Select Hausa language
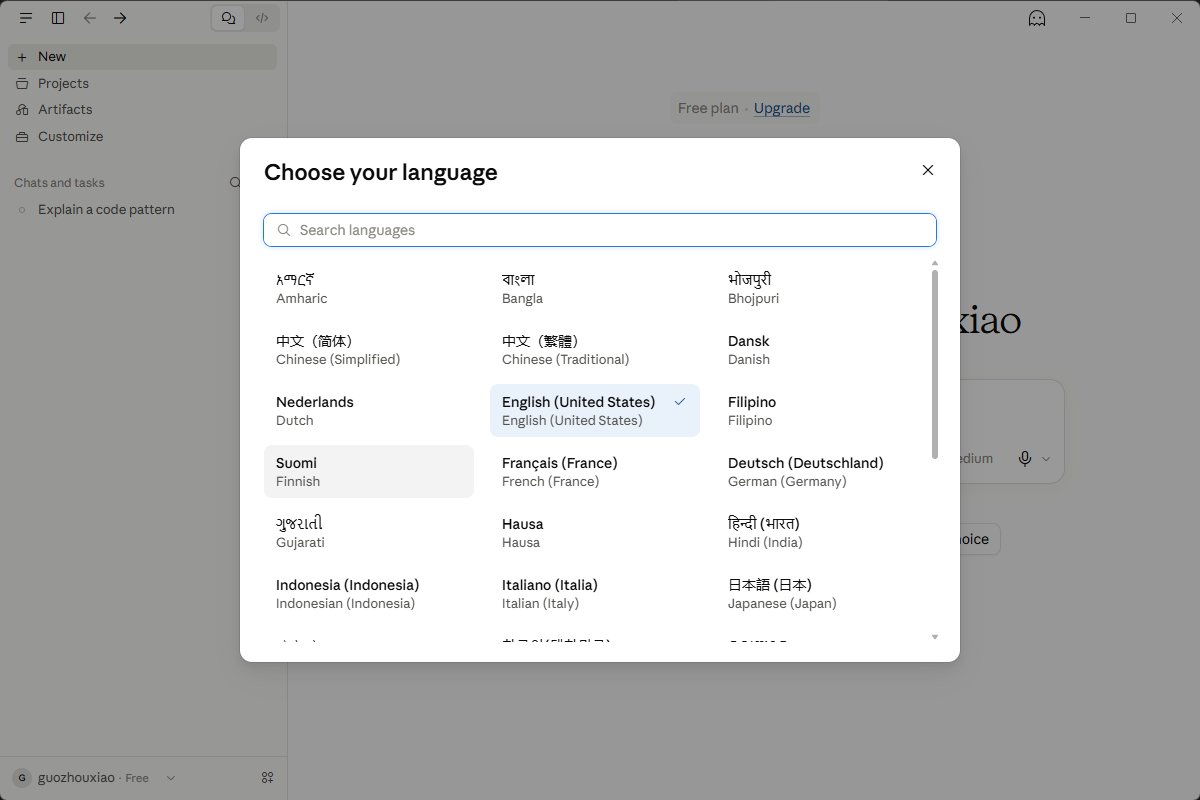The width and height of the screenshot is (1200, 800). pos(595,532)
